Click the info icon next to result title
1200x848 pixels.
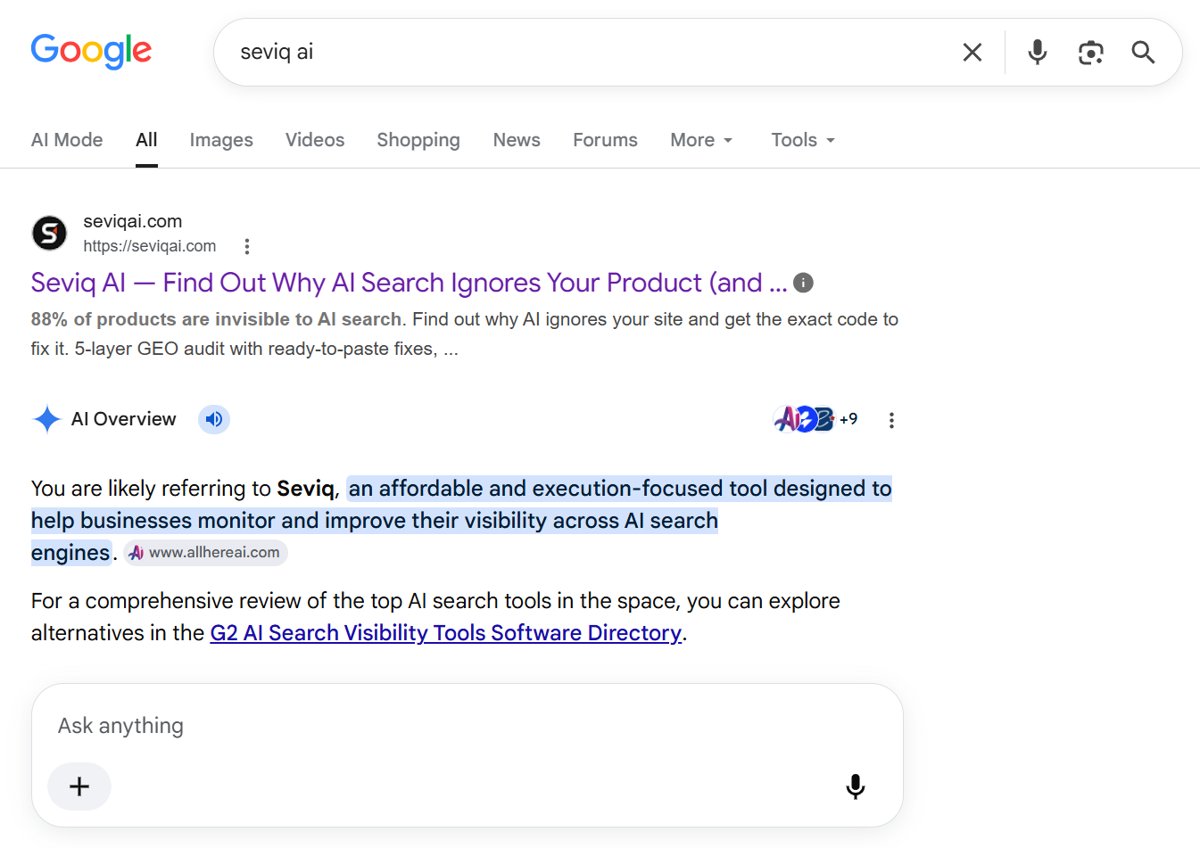(803, 283)
